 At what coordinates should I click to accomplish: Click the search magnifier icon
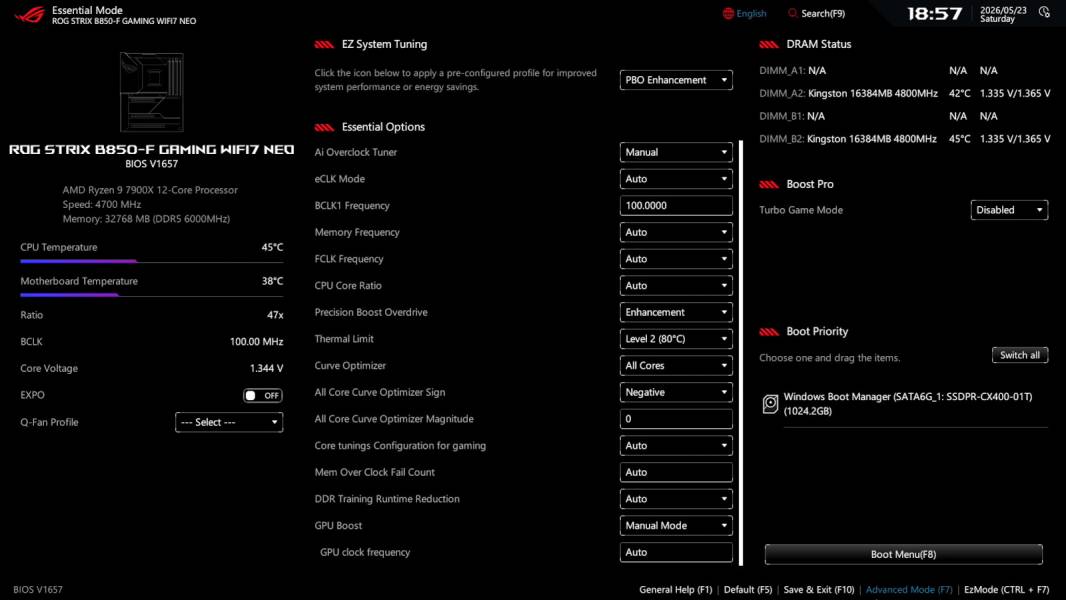793,14
